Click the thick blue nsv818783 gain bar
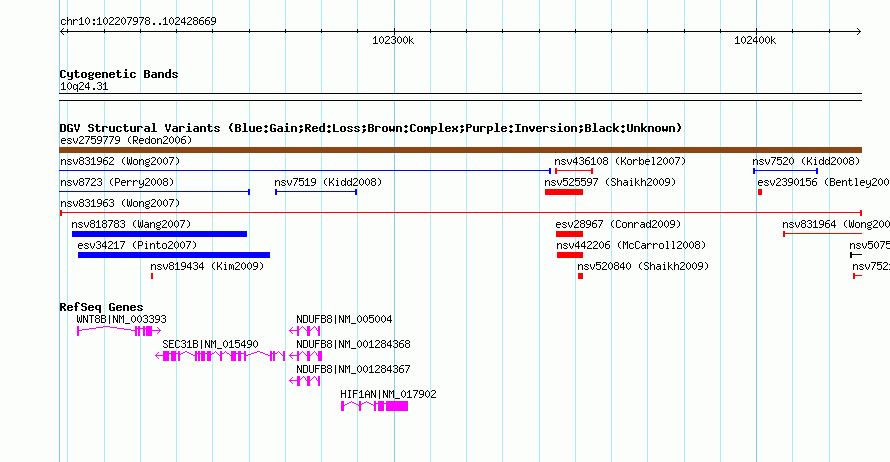The height and width of the screenshot is (462, 890). 159,234
